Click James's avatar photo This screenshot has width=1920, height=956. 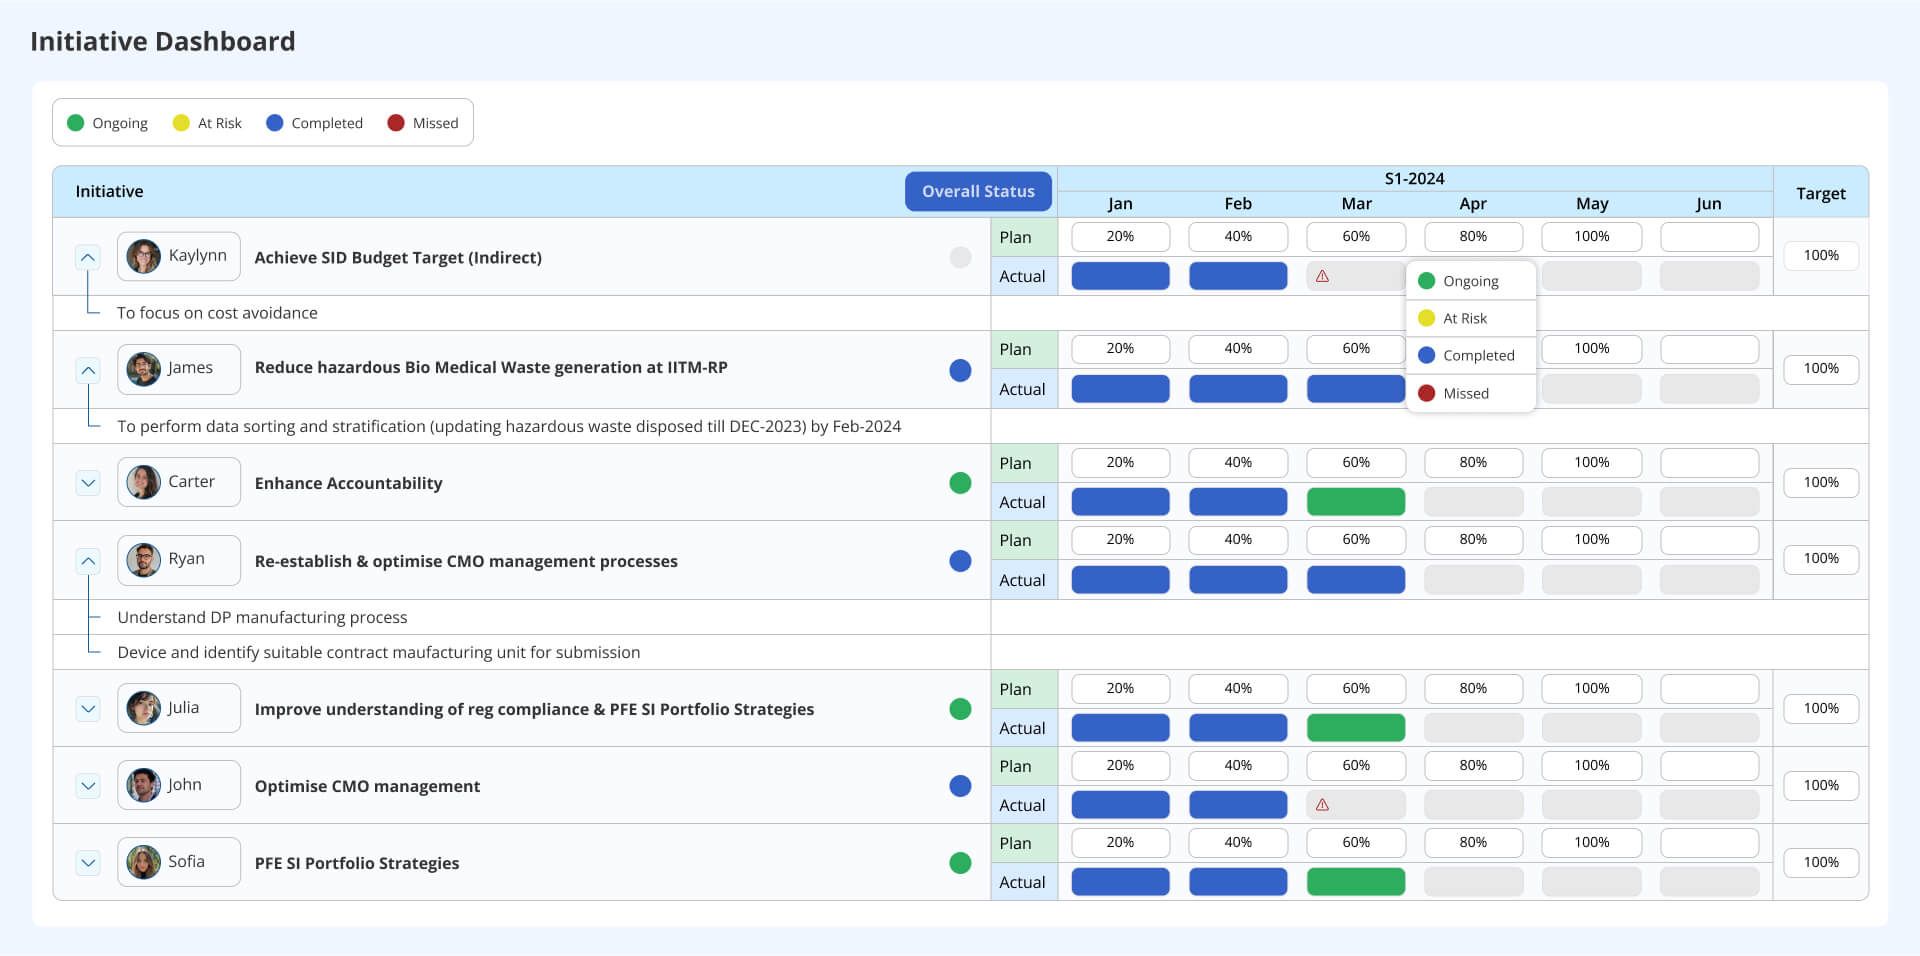tap(143, 369)
